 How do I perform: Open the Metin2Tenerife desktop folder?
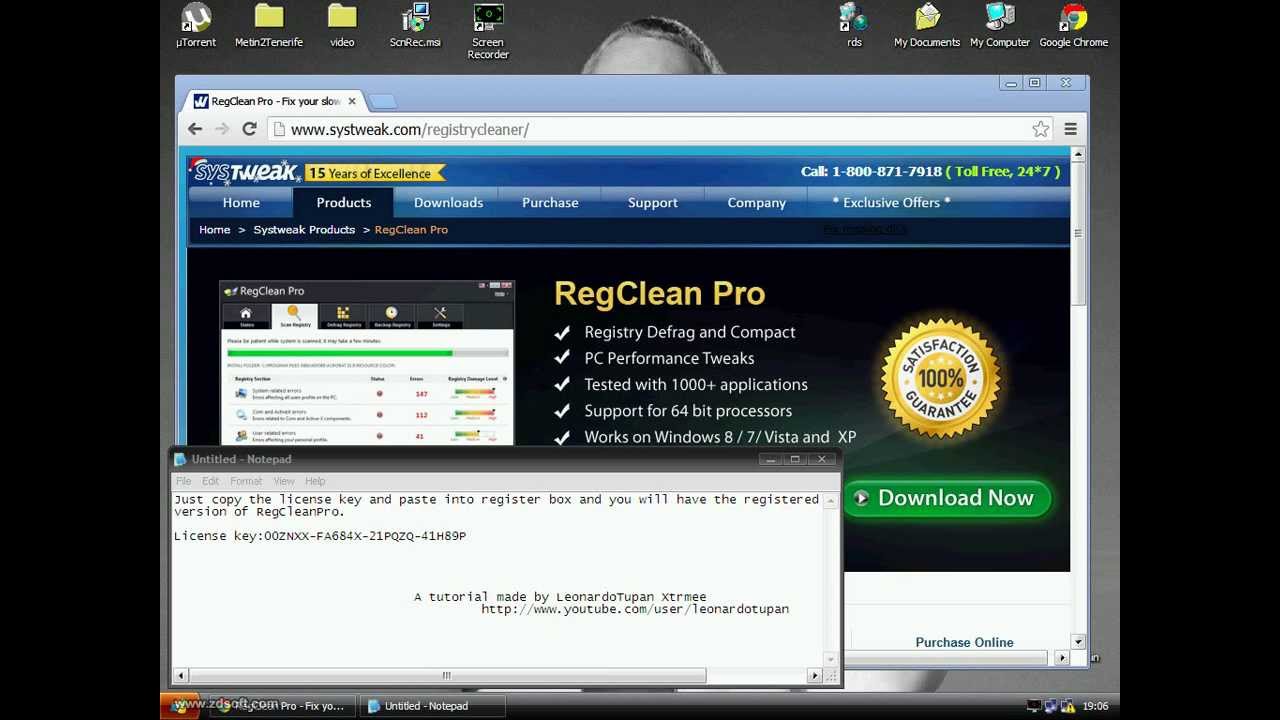(x=268, y=25)
